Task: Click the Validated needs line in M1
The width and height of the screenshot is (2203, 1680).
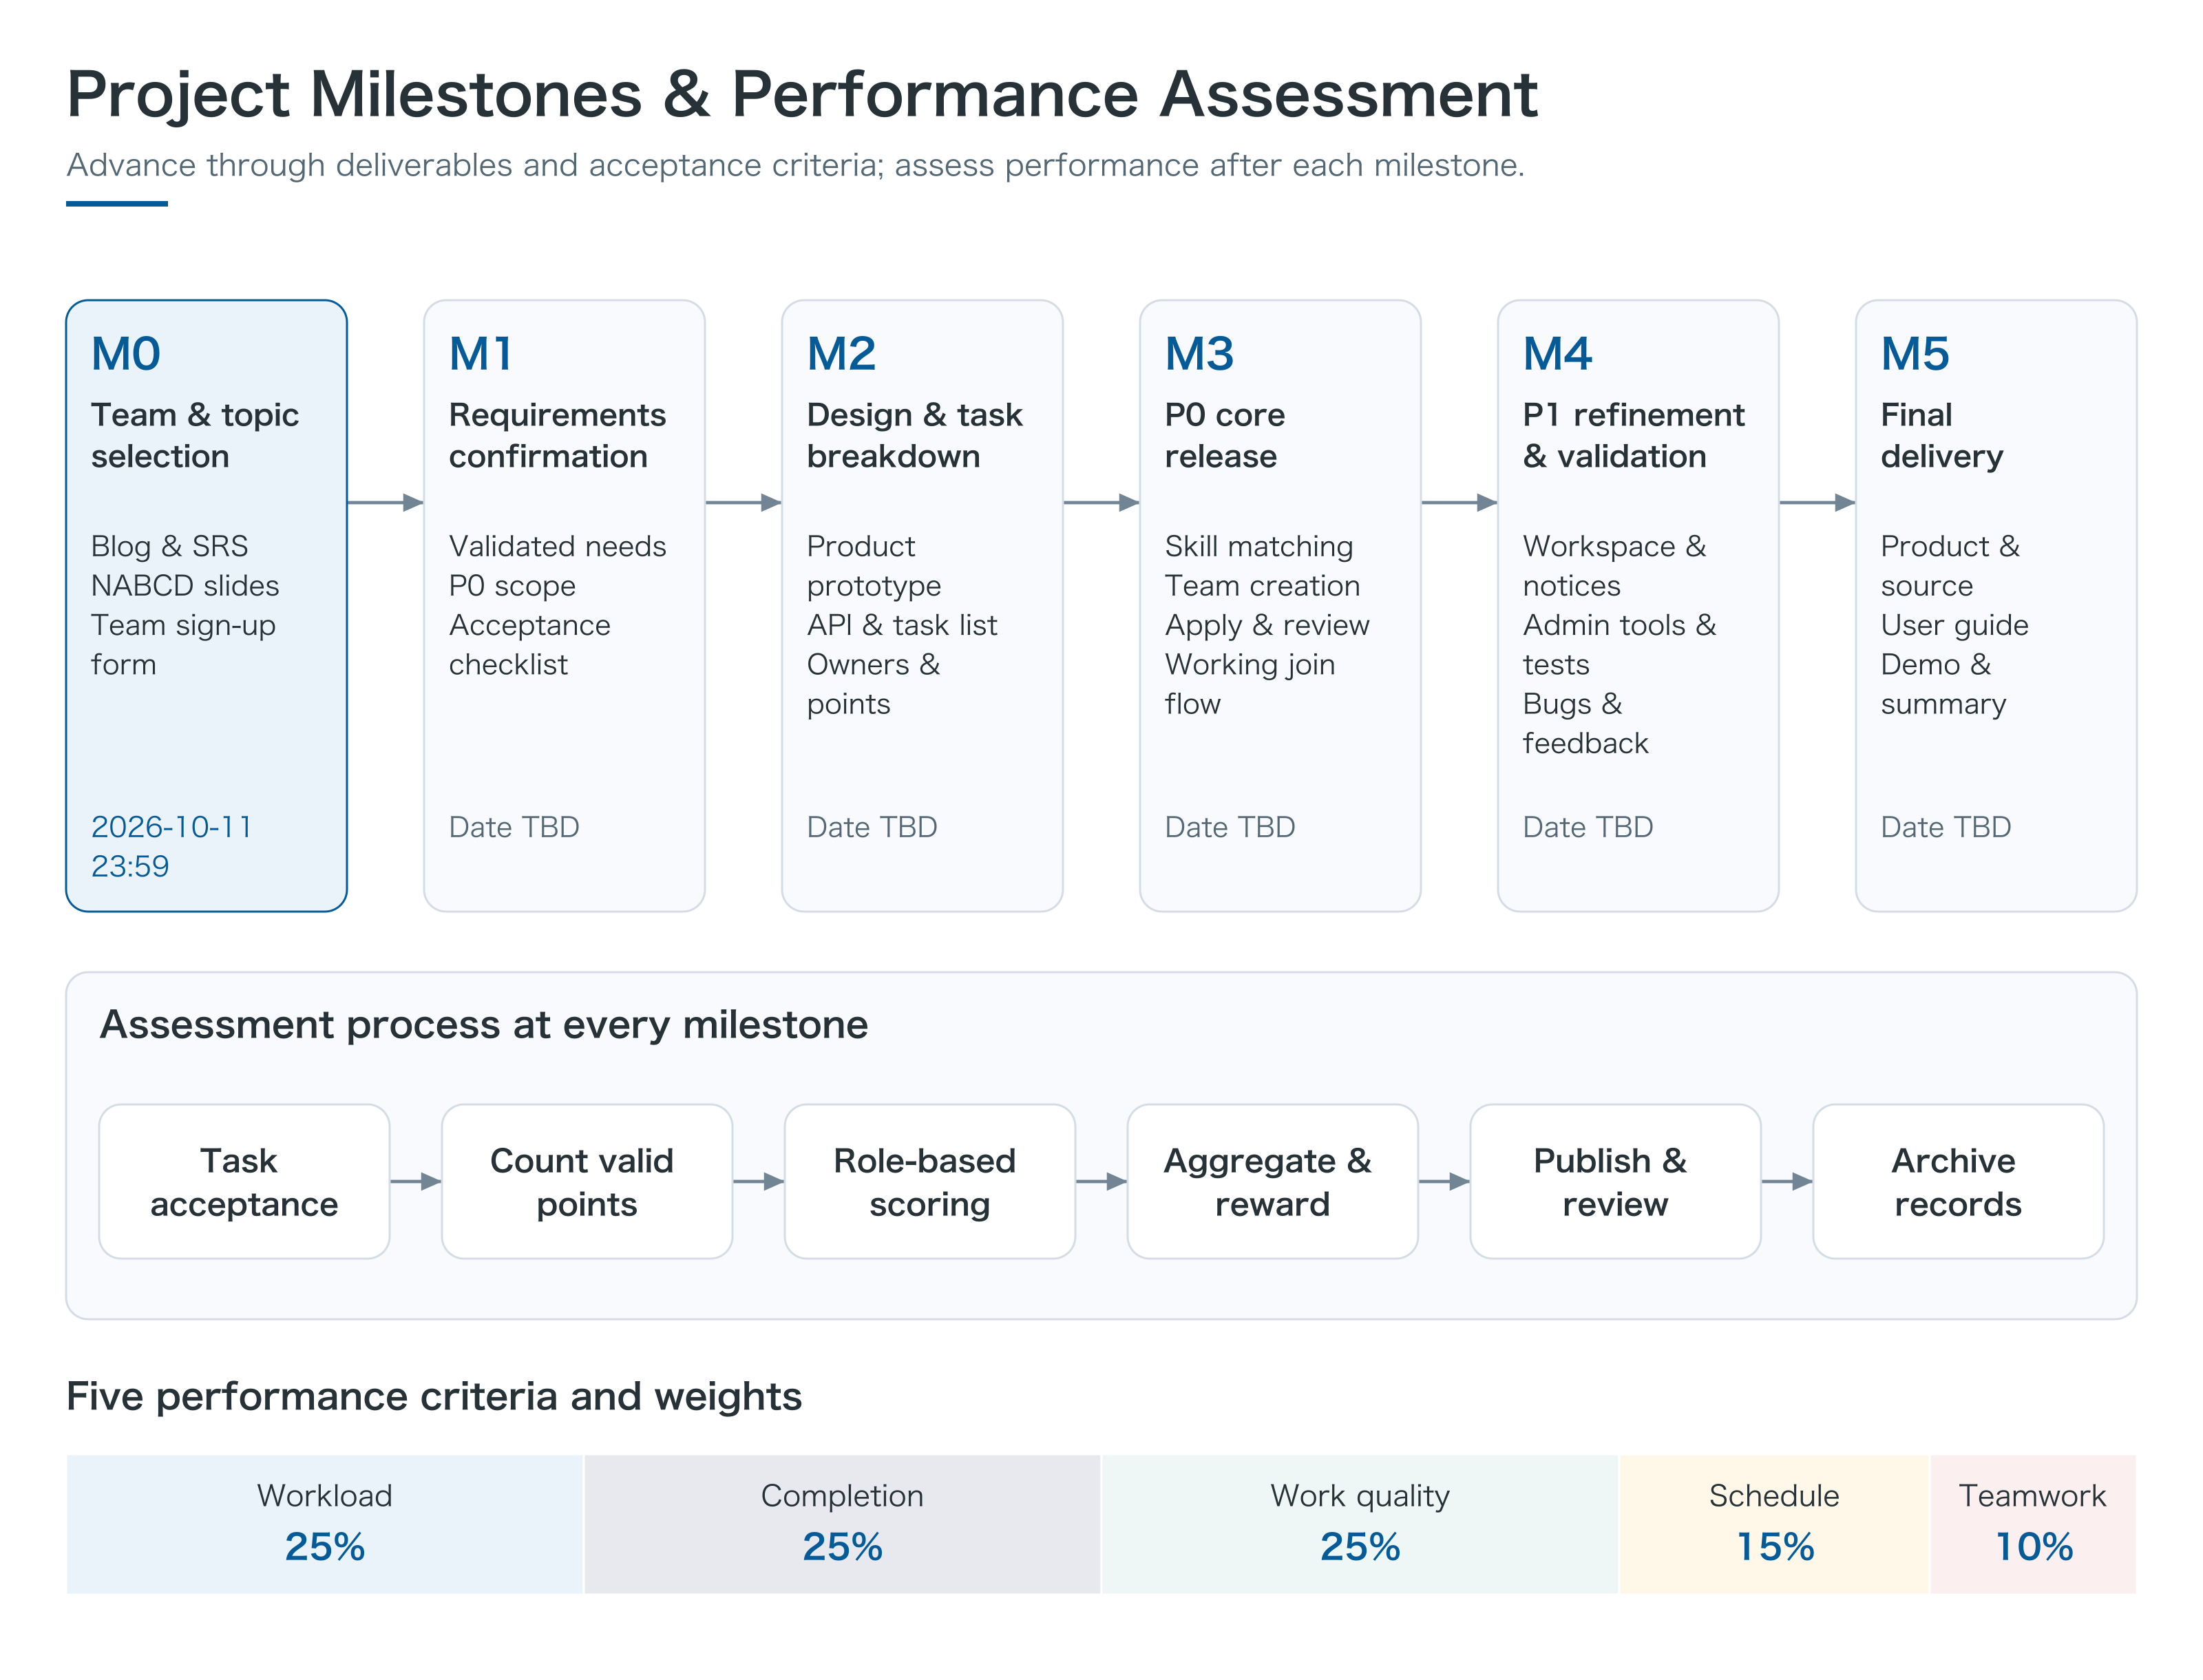Action: pyautogui.click(x=557, y=546)
